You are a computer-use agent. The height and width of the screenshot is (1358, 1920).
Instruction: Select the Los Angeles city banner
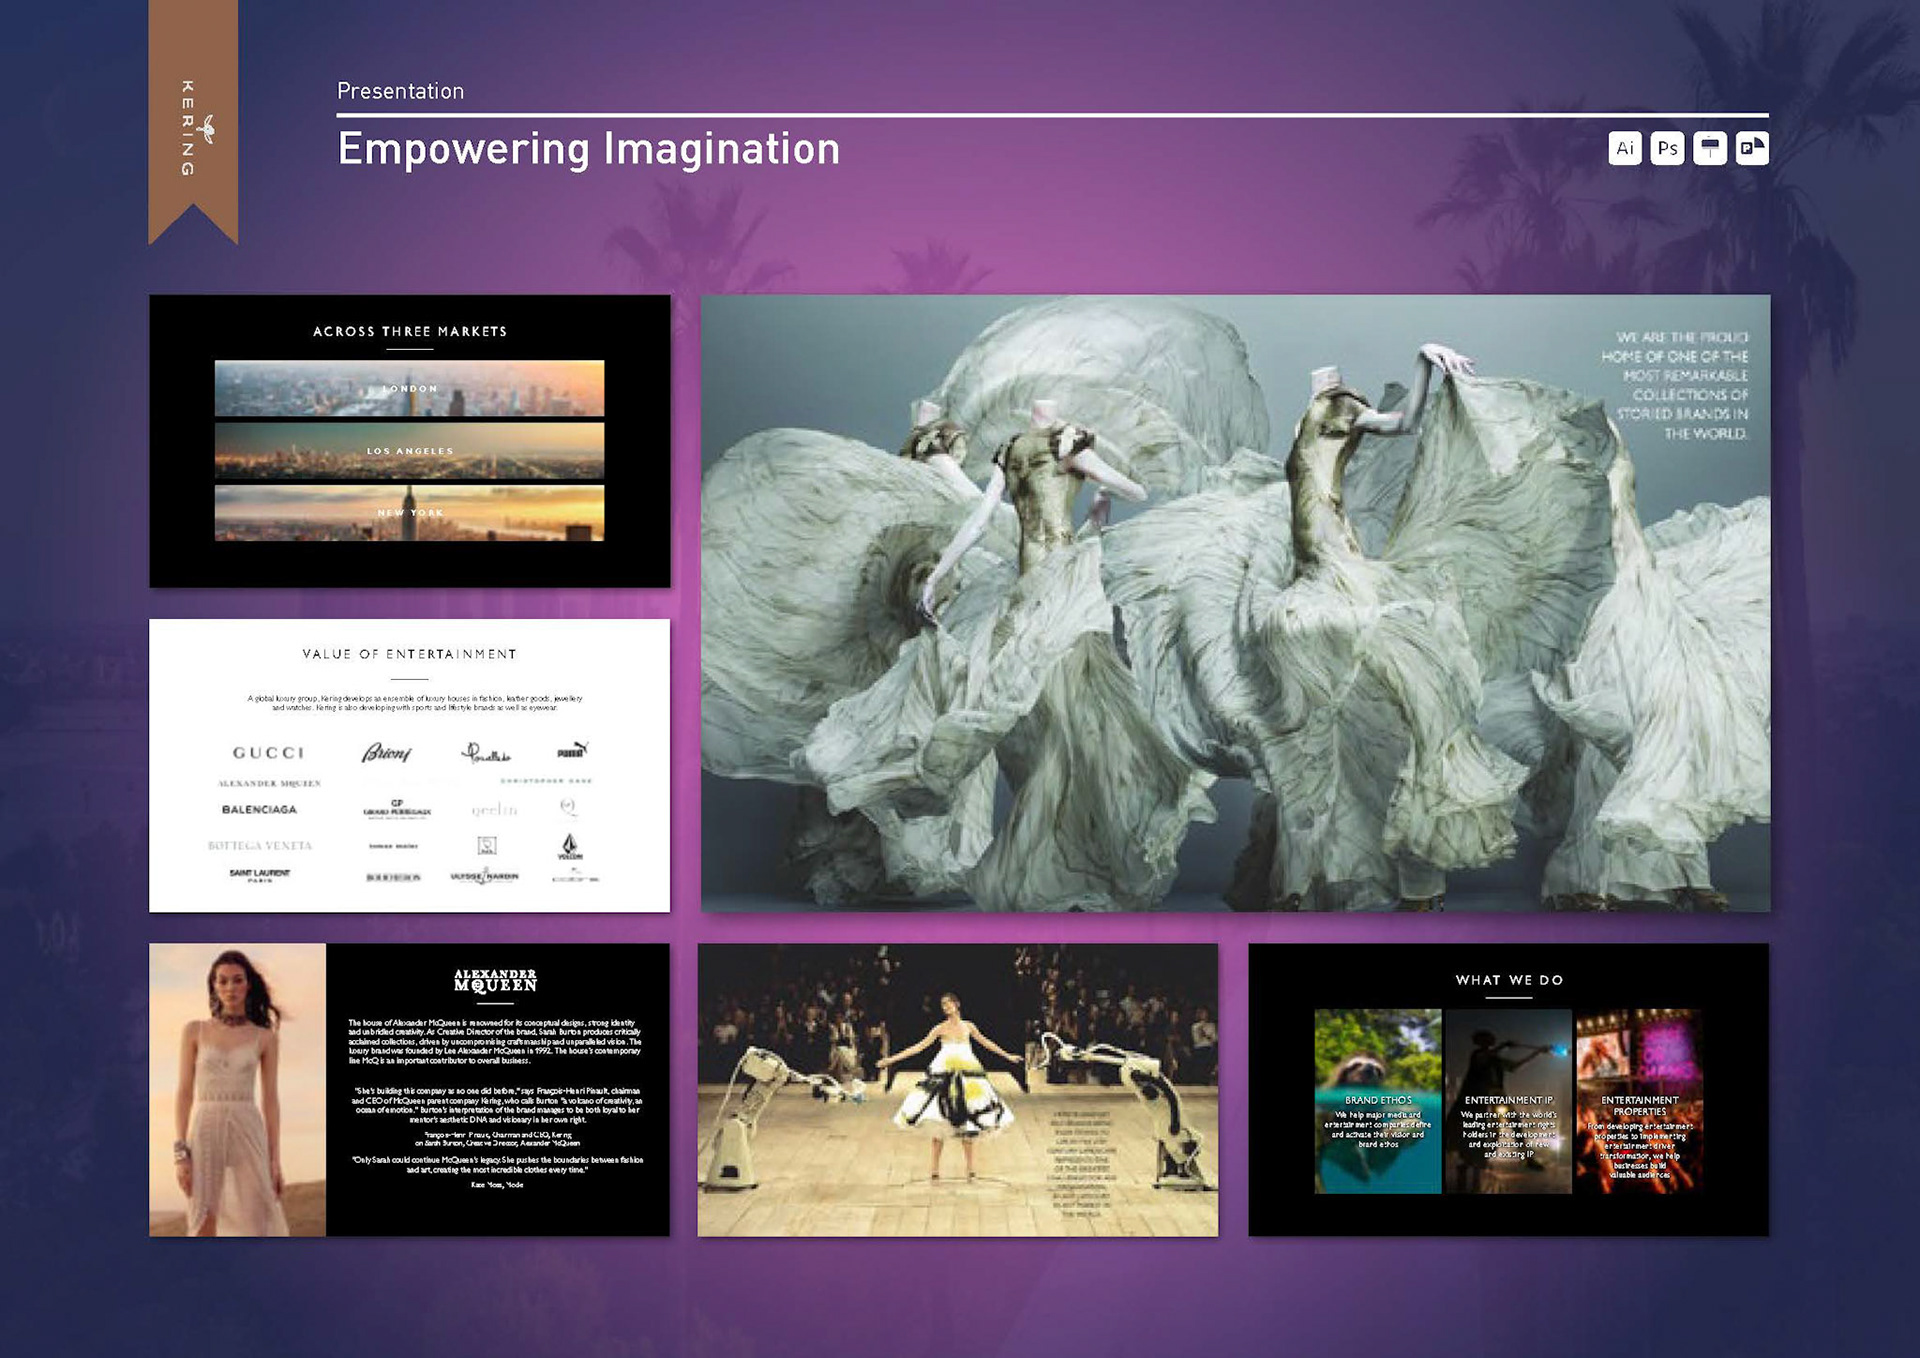409,450
